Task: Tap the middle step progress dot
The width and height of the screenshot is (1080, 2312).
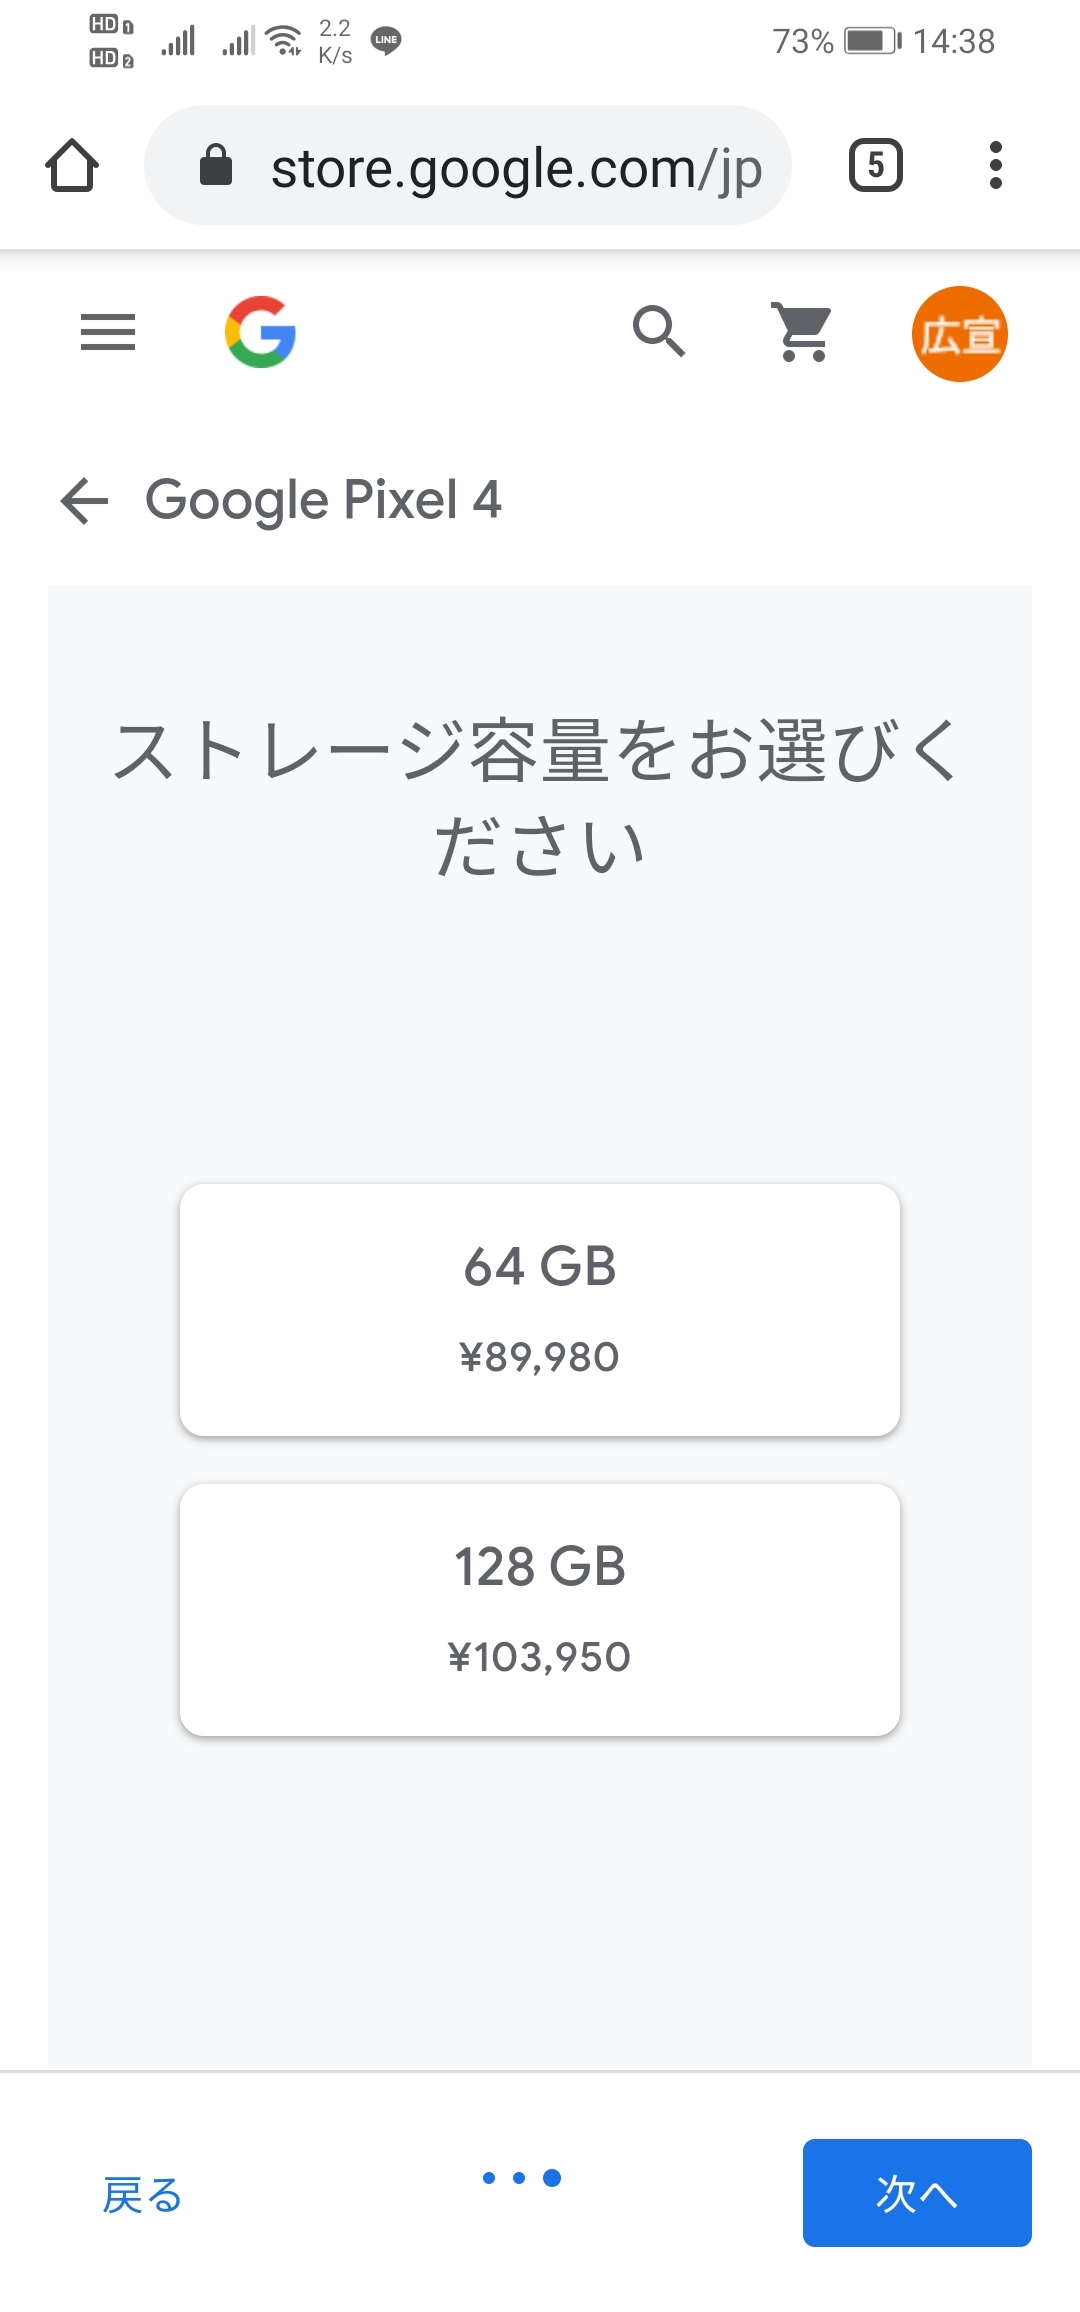Action: point(519,2178)
